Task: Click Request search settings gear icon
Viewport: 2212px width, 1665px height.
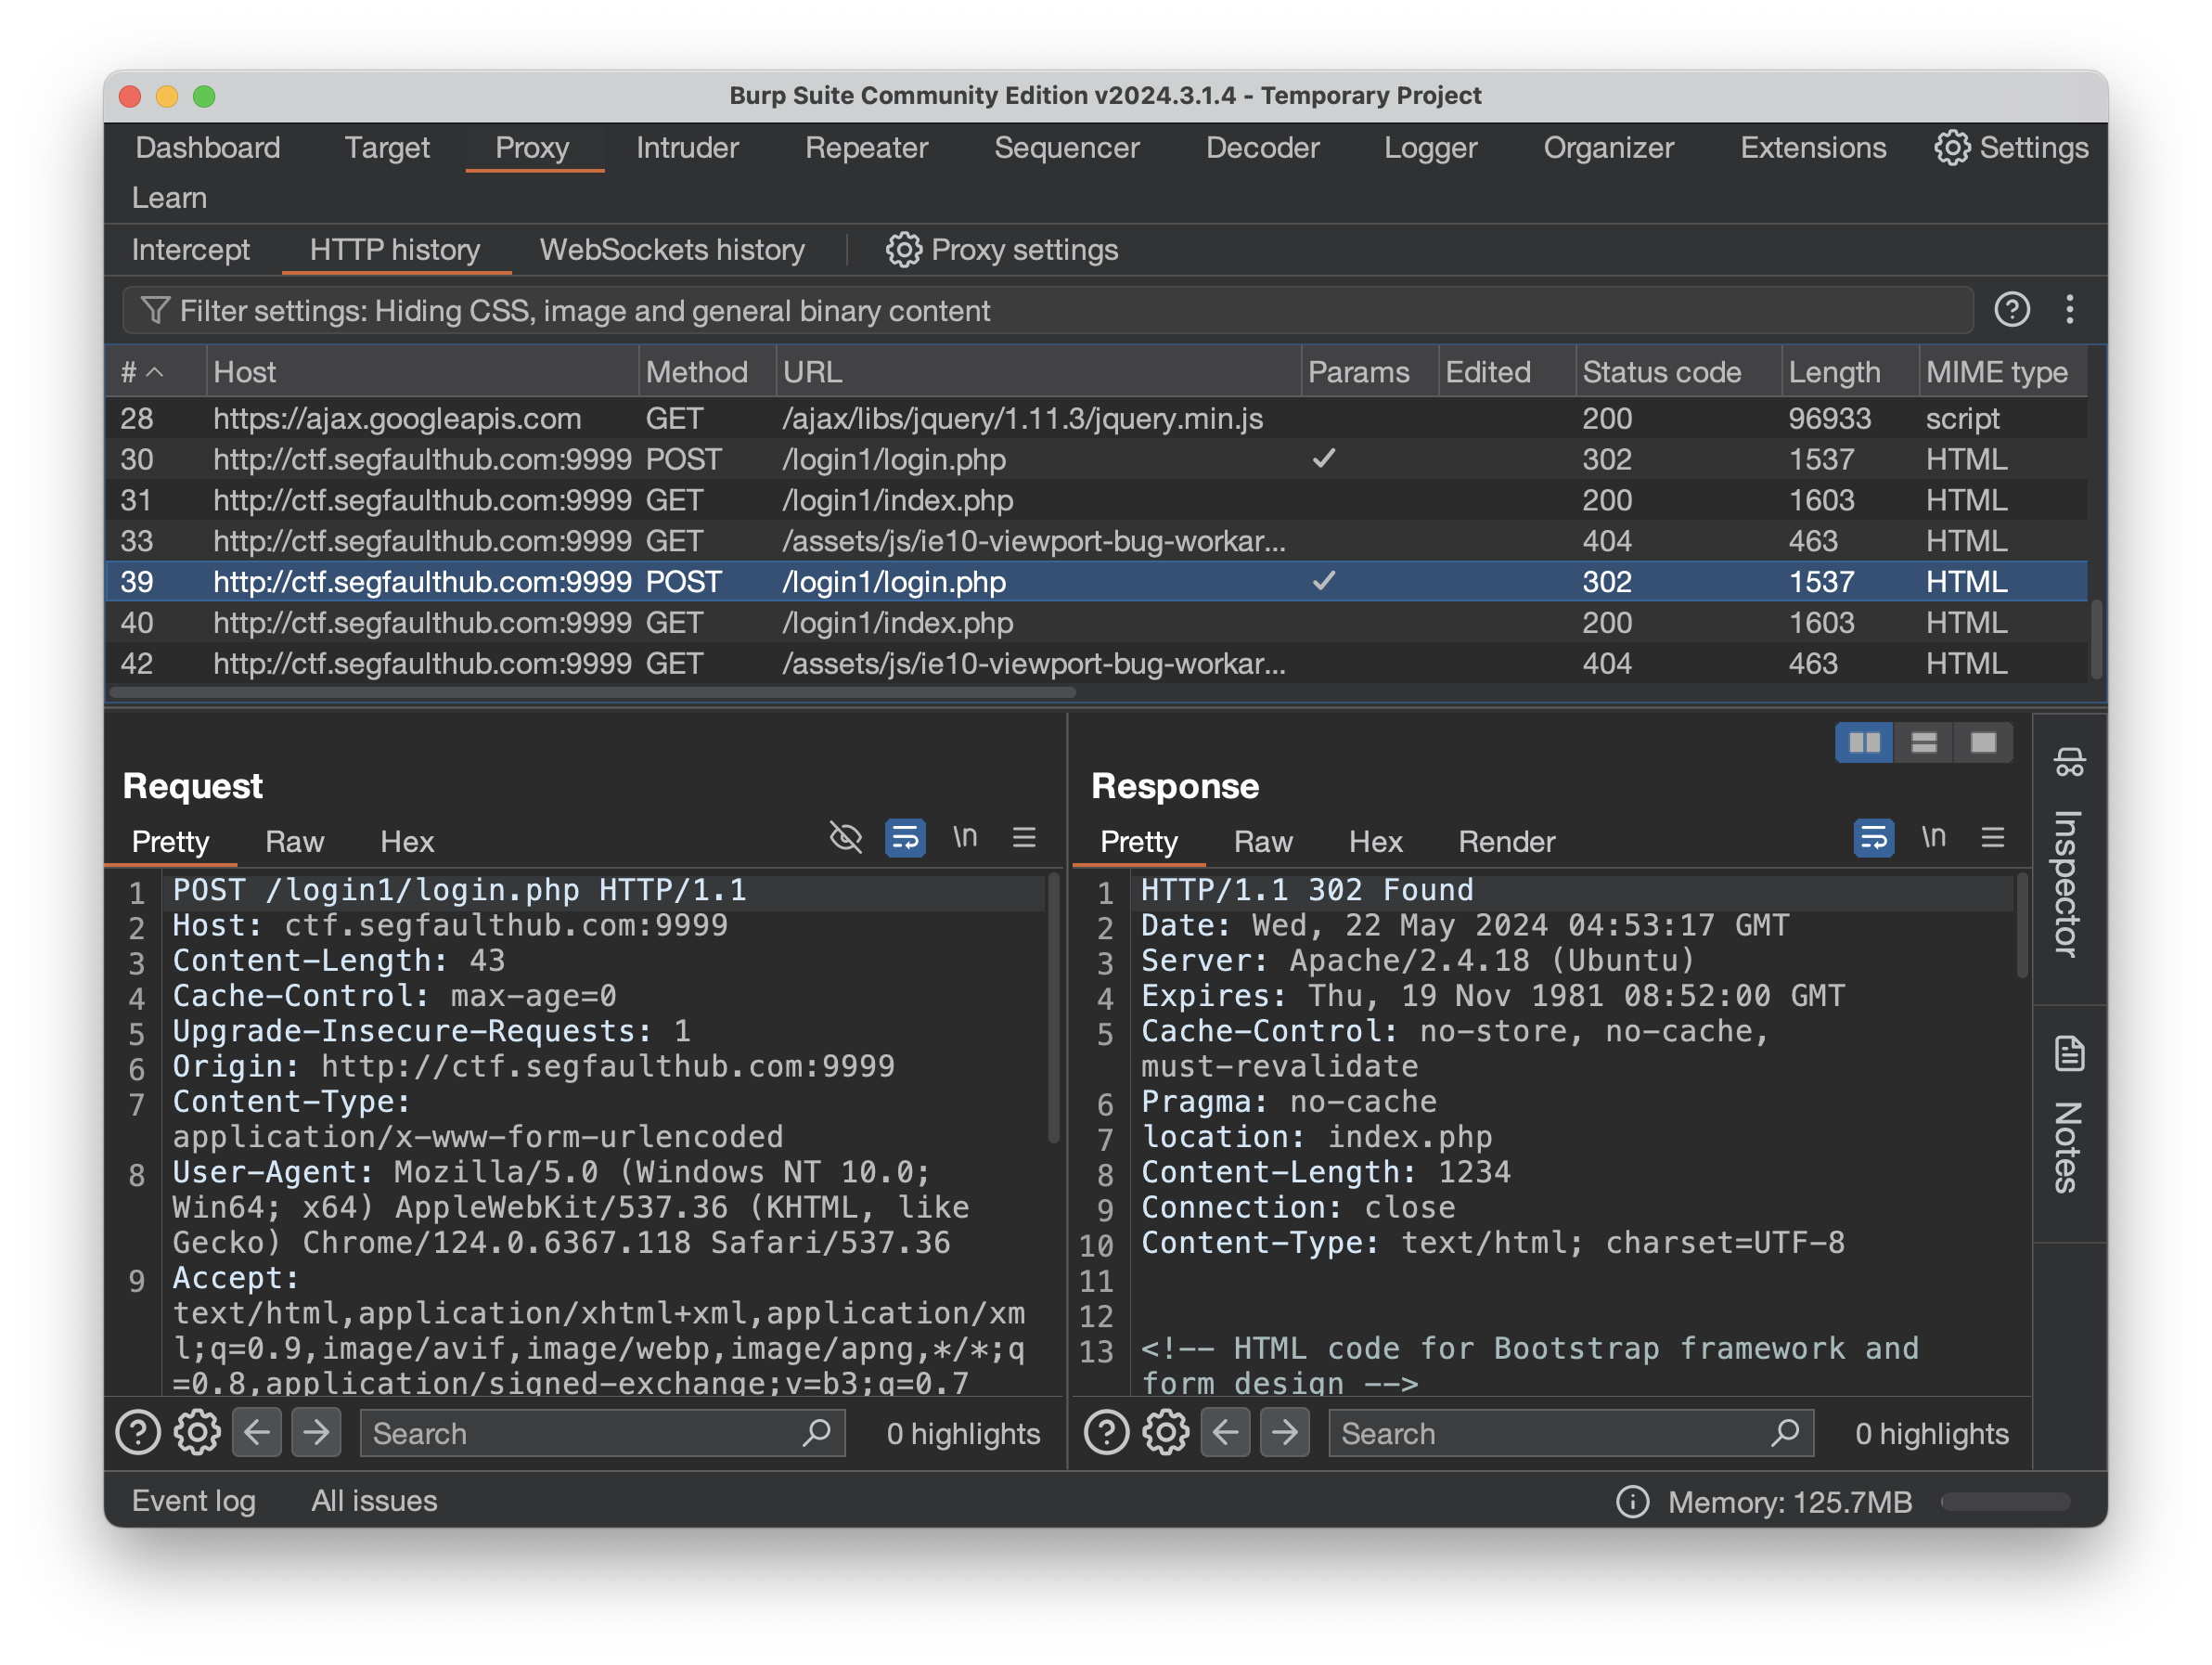Action: pyautogui.click(x=197, y=1433)
